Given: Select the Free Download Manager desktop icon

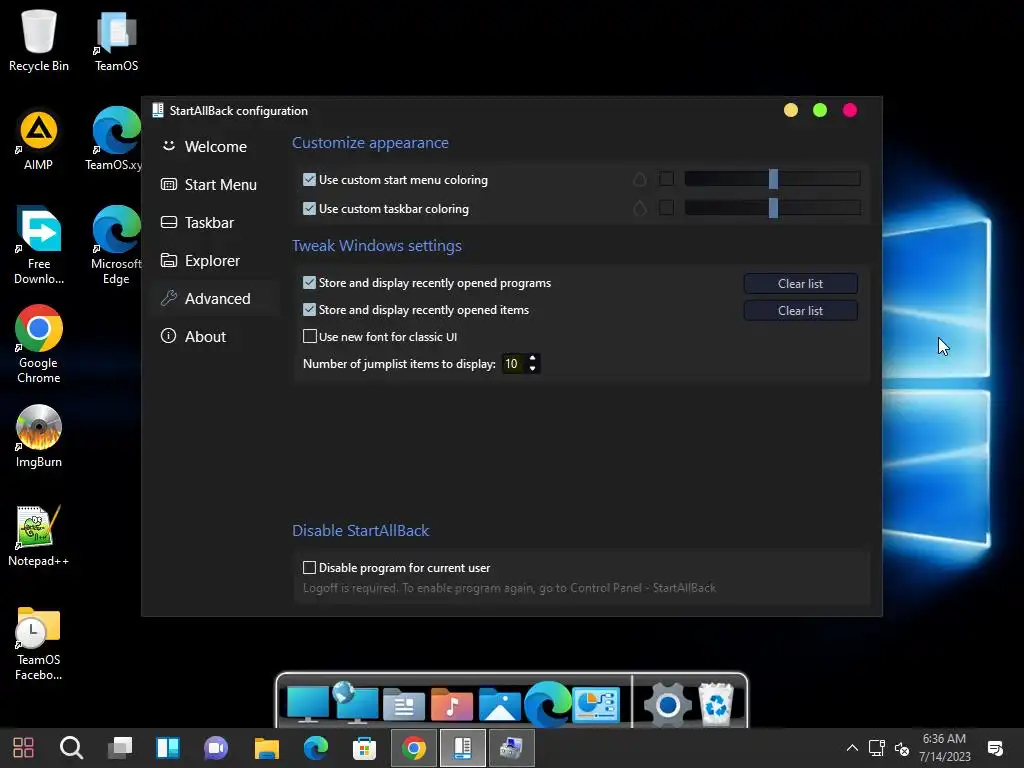Looking at the screenshot, I should [x=39, y=246].
